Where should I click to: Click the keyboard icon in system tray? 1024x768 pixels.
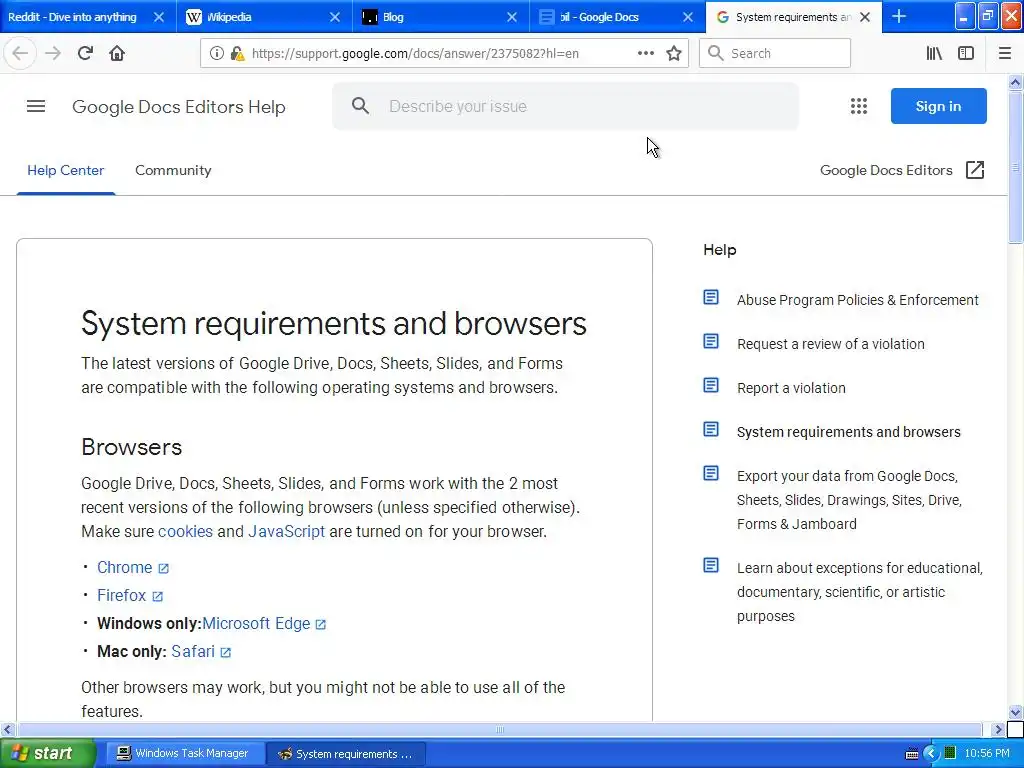pyautogui.click(x=912, y=754)
